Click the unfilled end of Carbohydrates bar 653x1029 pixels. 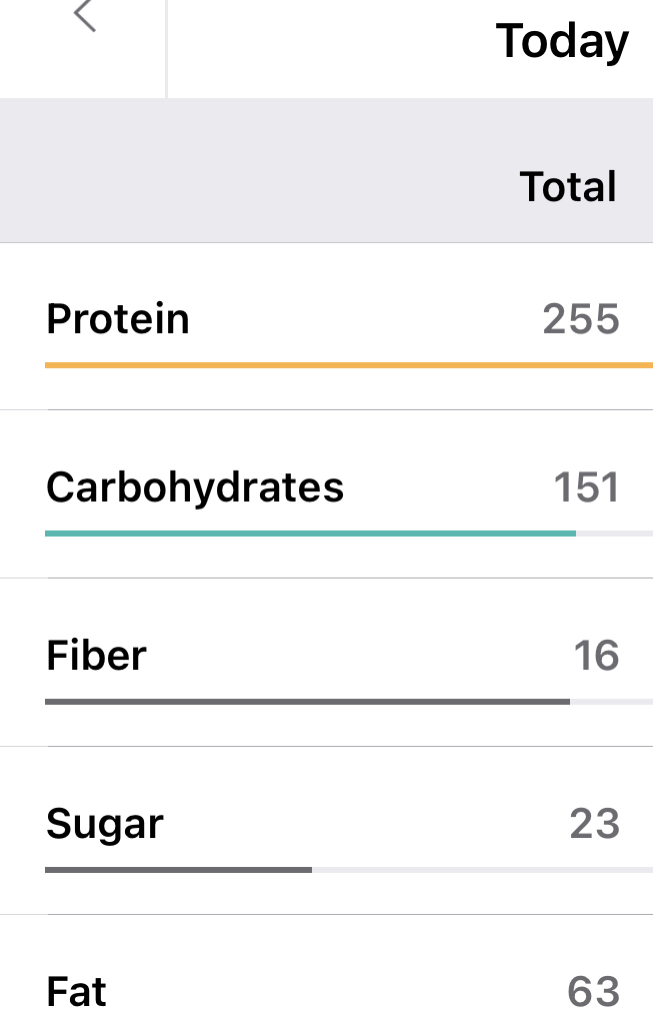pos(613,533)
